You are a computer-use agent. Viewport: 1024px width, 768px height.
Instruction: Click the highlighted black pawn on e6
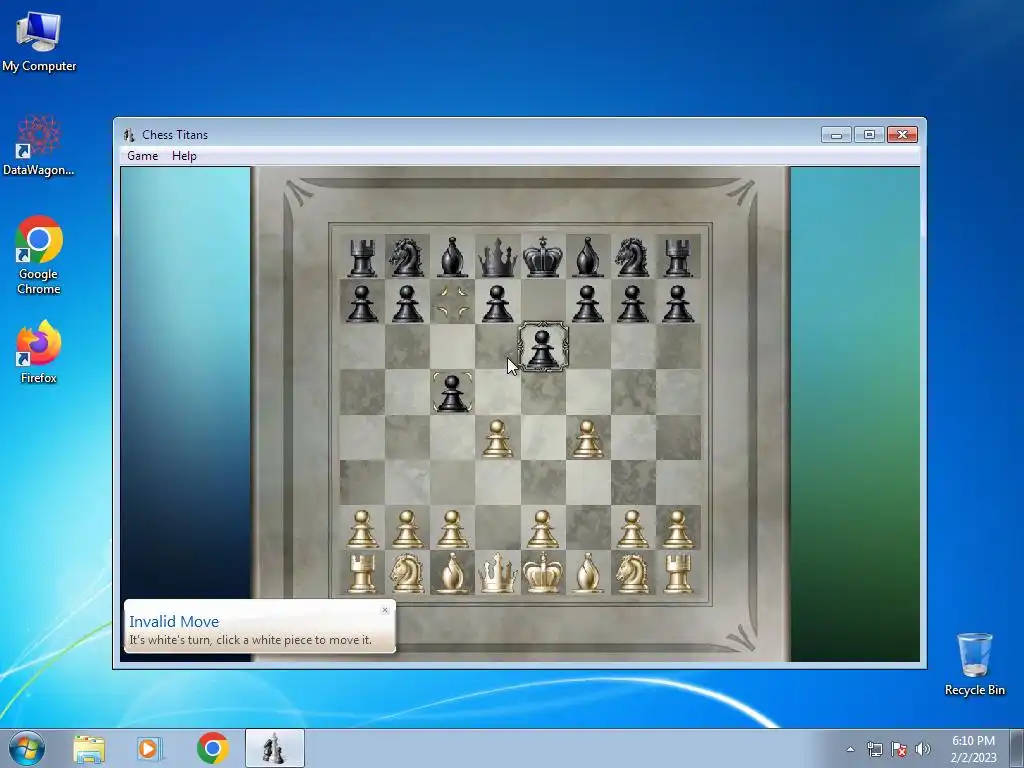543,347
